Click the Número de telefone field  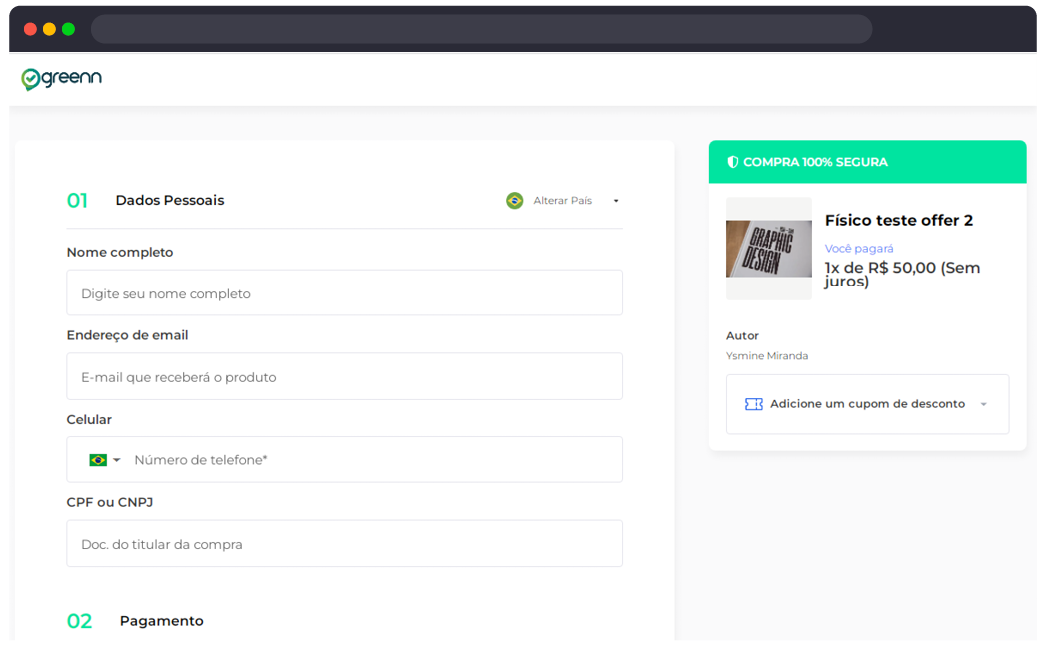coord(370,460)
